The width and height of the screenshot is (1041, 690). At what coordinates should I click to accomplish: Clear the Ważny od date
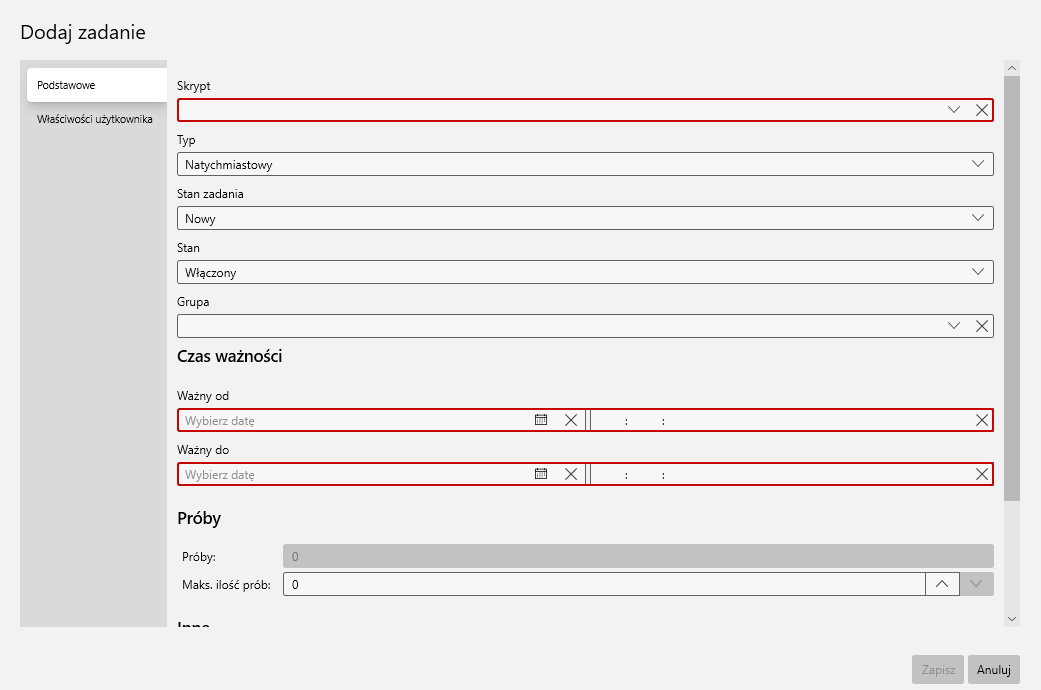571,420
